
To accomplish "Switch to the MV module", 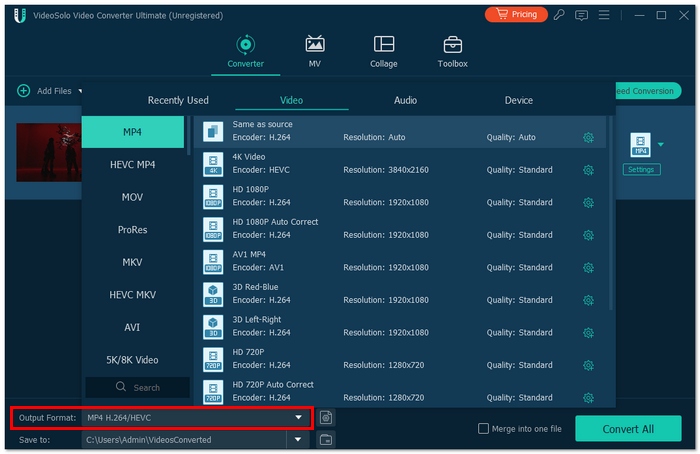I will [x=315, y=52].
